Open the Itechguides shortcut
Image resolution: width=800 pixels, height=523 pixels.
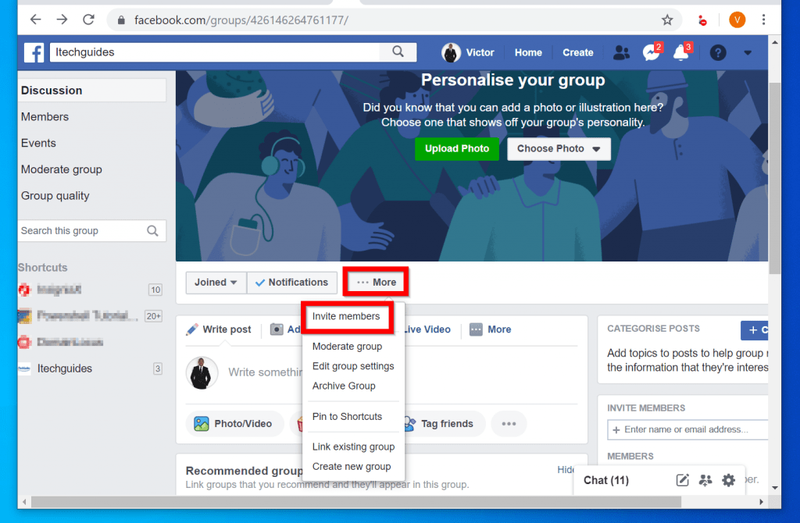coord(64,368)
